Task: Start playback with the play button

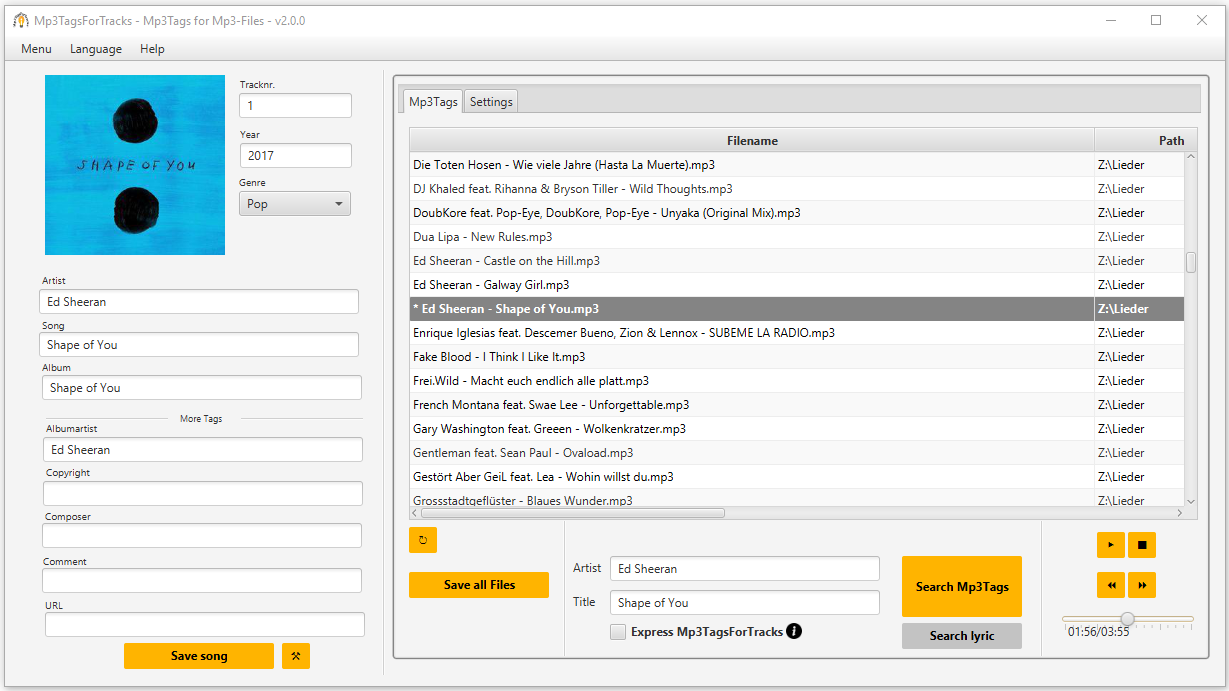Action: (x=1110, y=545)
